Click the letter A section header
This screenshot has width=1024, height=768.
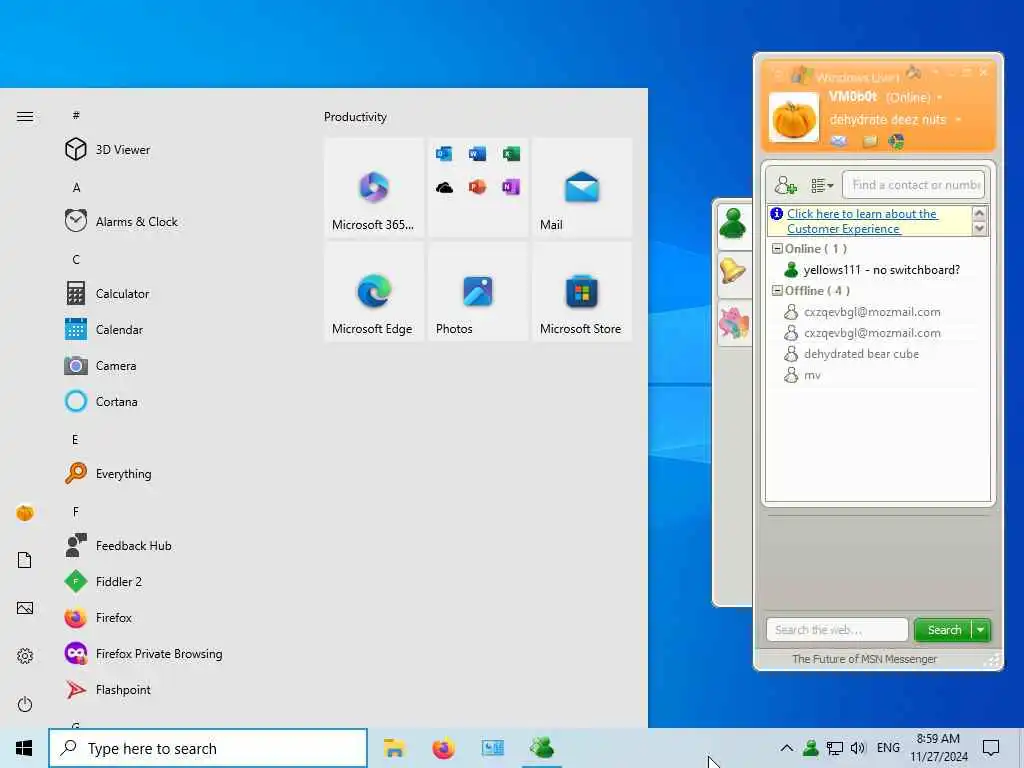click(x=76, y=187)
